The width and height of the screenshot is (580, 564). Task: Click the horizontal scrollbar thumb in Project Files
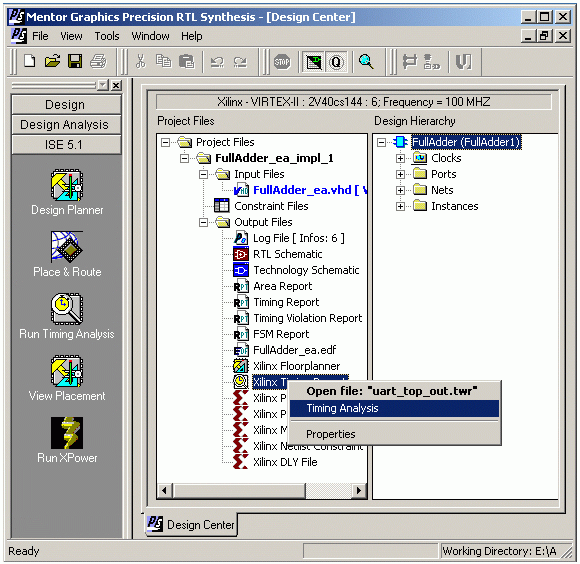click(x=238, y=491)
